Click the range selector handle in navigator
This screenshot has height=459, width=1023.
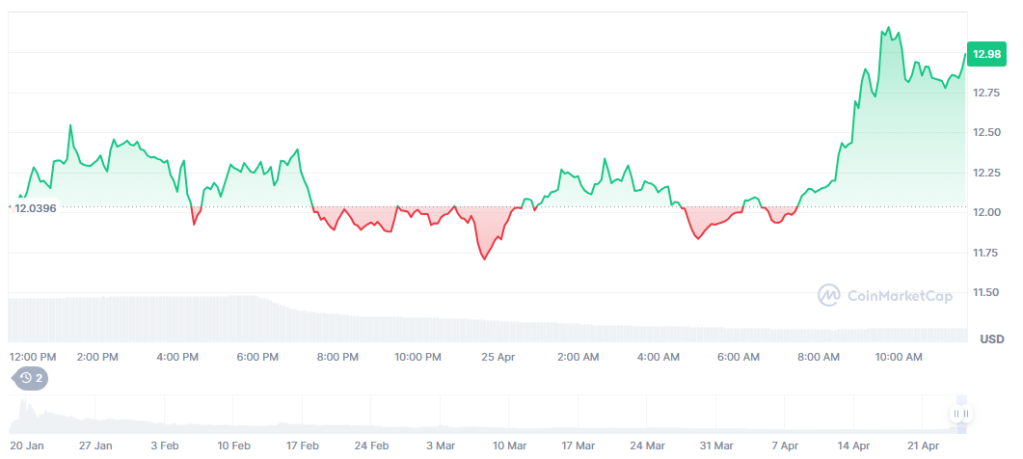[961, 413]
